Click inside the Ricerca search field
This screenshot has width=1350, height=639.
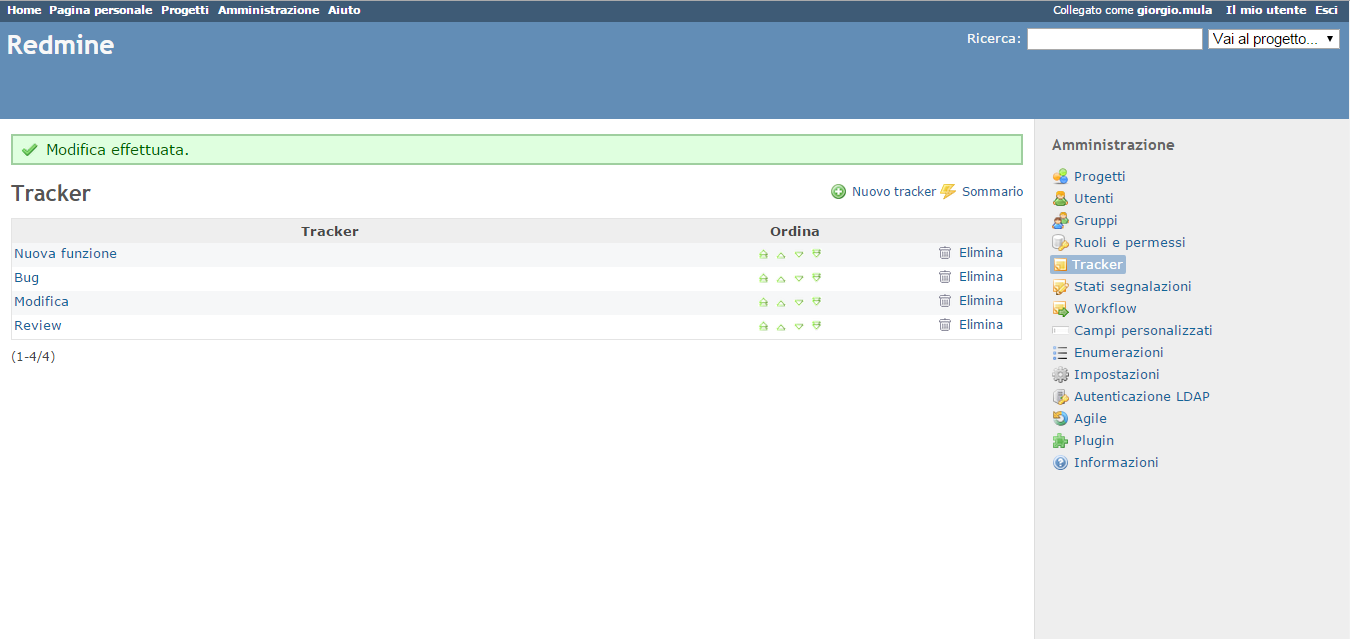[1114, 39]
